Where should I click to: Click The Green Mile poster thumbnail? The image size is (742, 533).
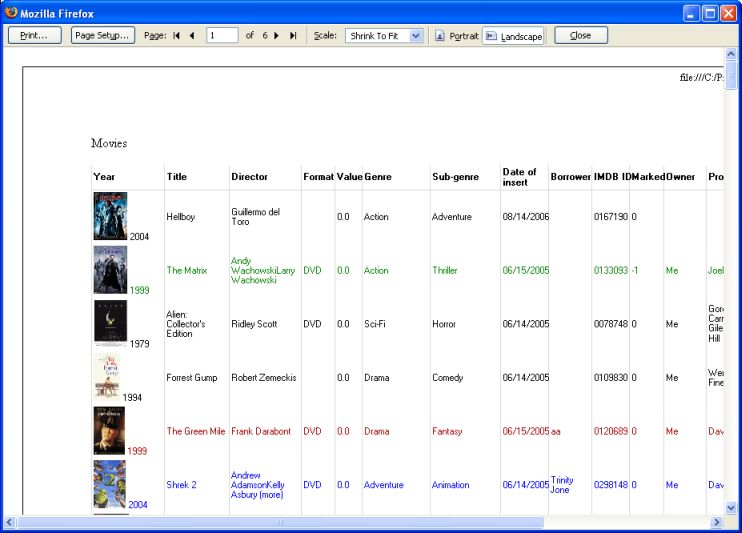tap(109, 431)
